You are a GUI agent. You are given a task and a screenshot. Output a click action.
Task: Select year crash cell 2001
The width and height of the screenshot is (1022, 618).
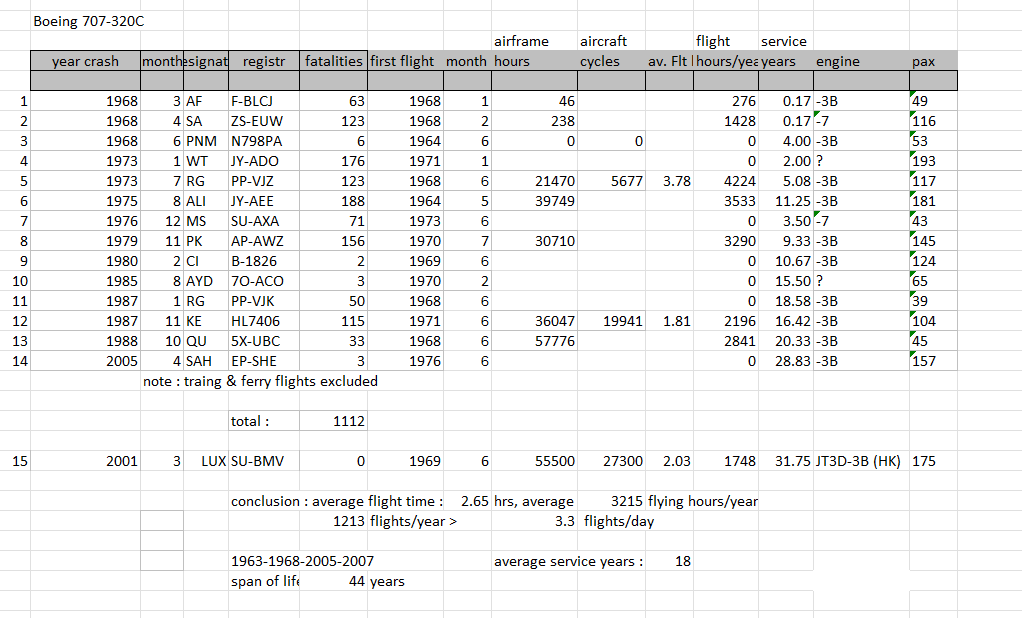85,462
